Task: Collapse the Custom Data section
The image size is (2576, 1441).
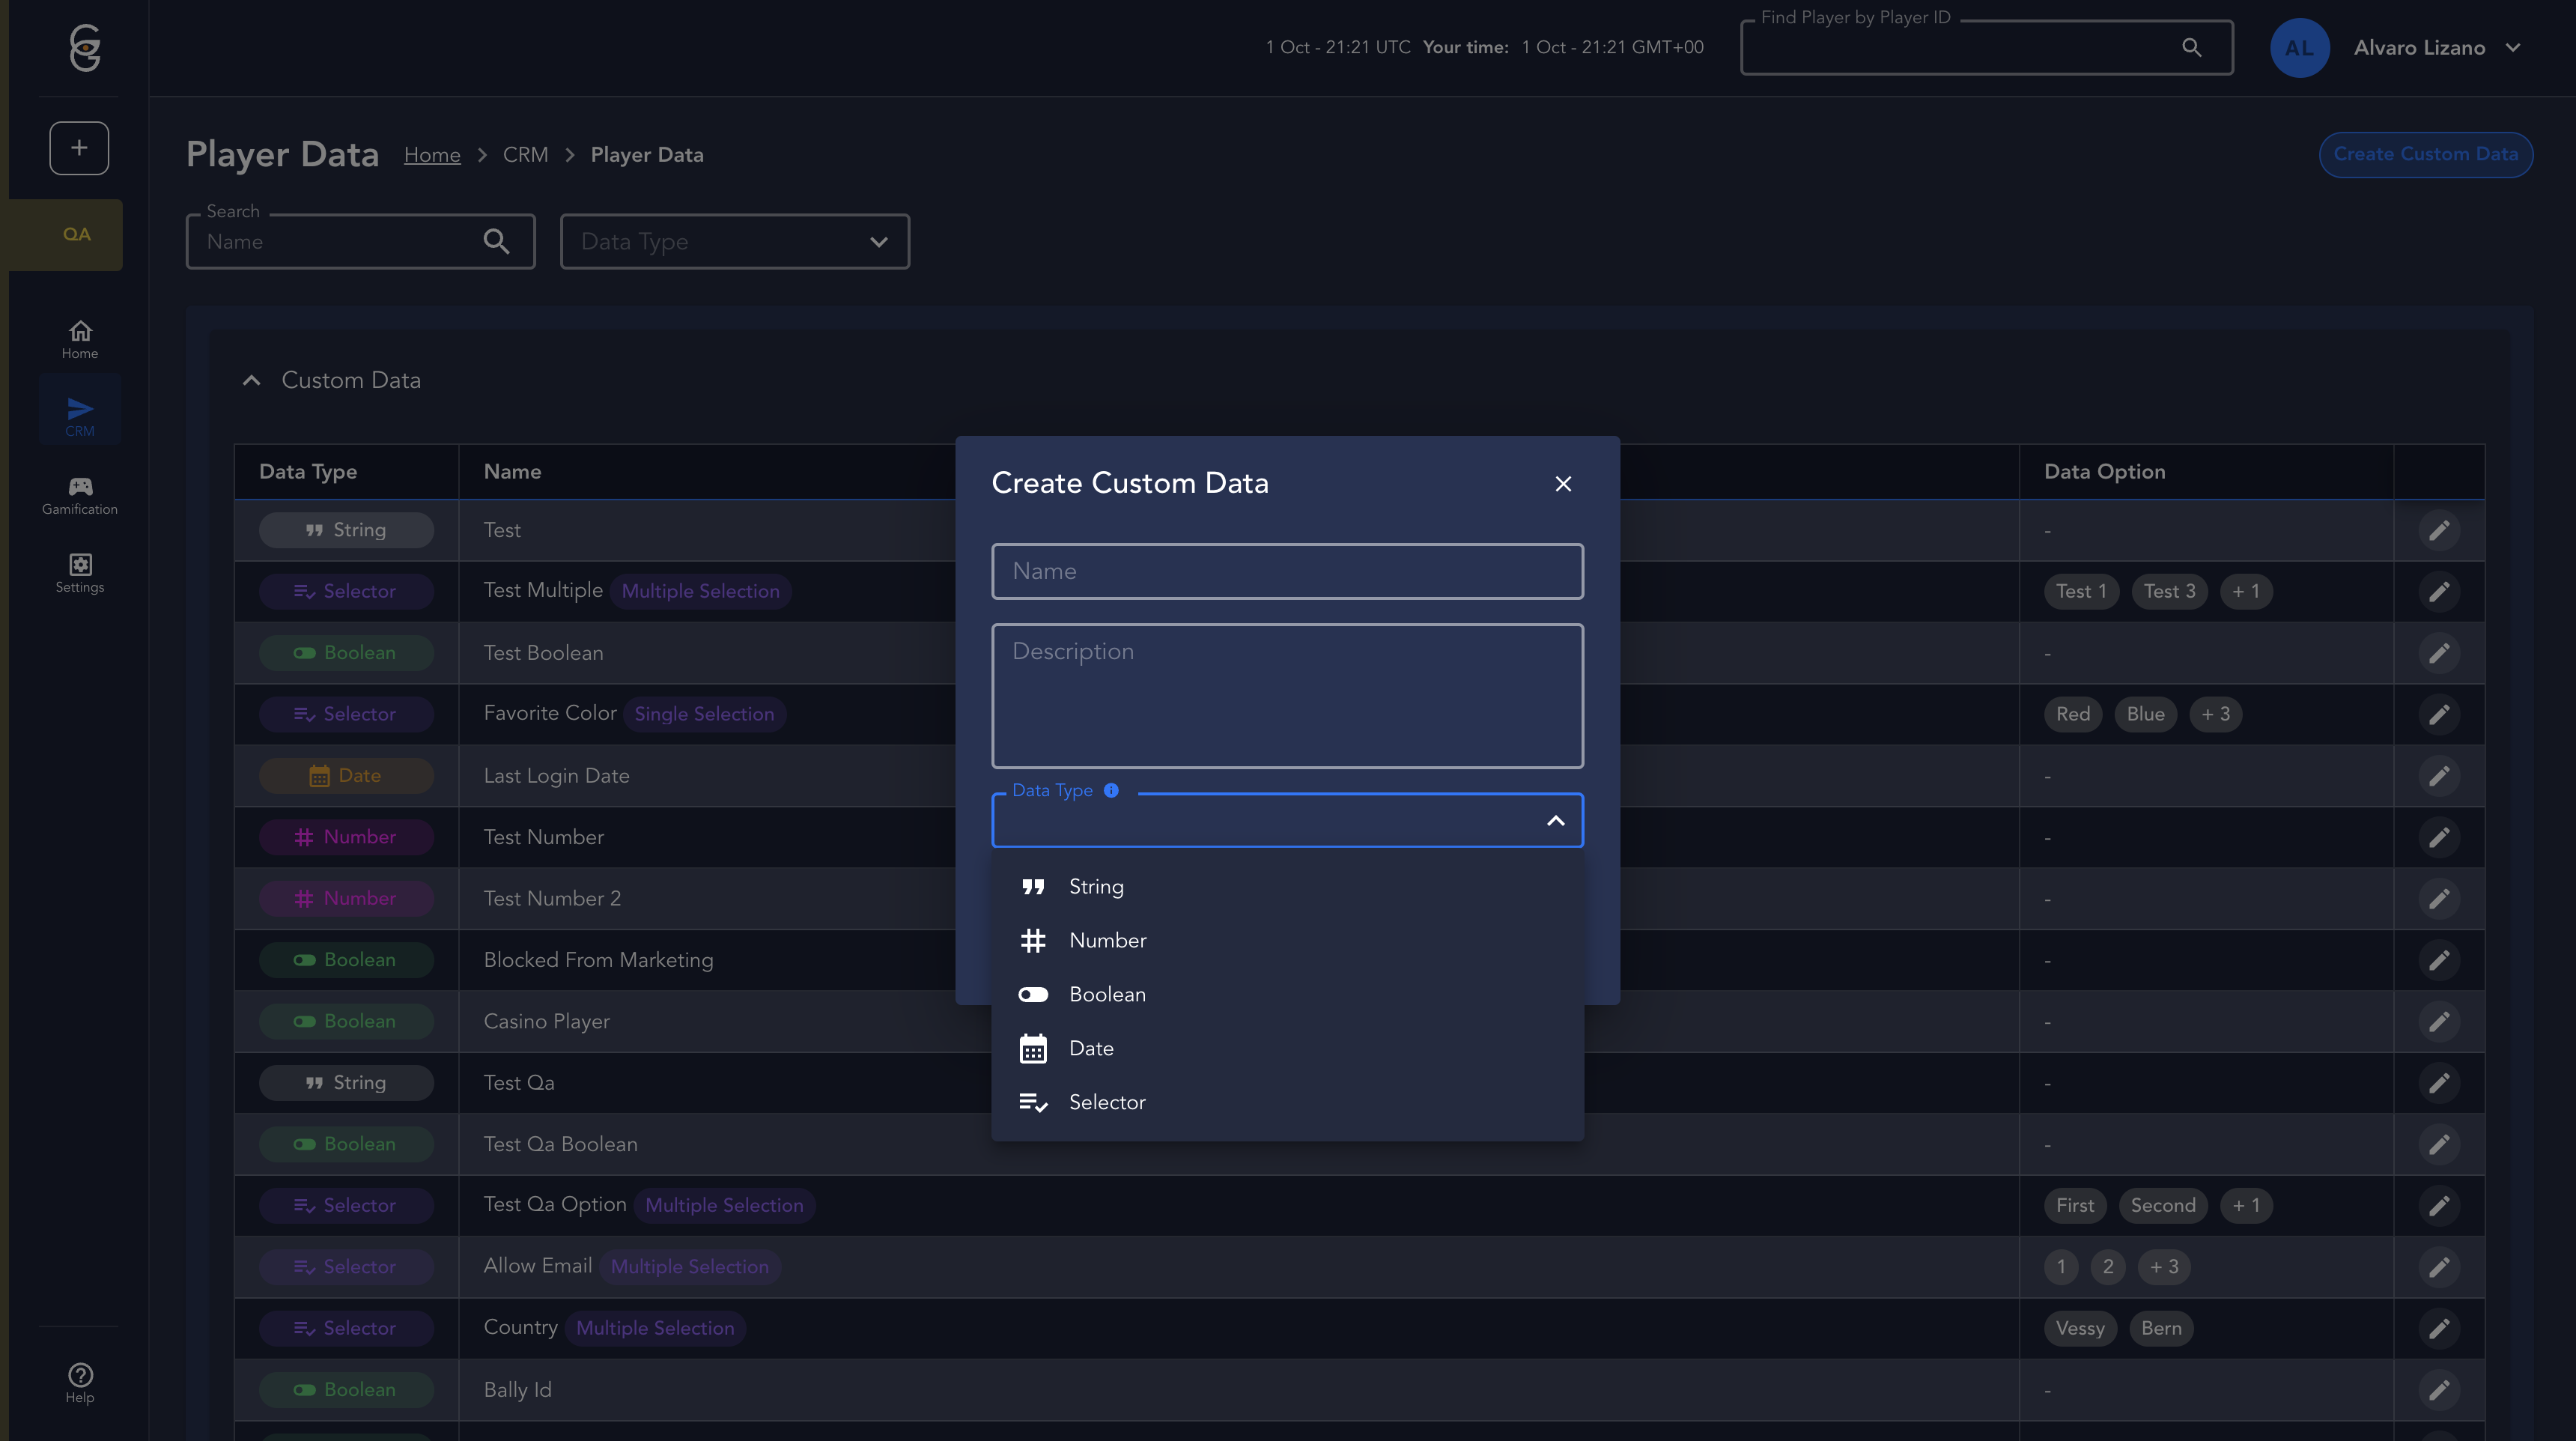Action: pyautogui.click(x=252, y=380)
